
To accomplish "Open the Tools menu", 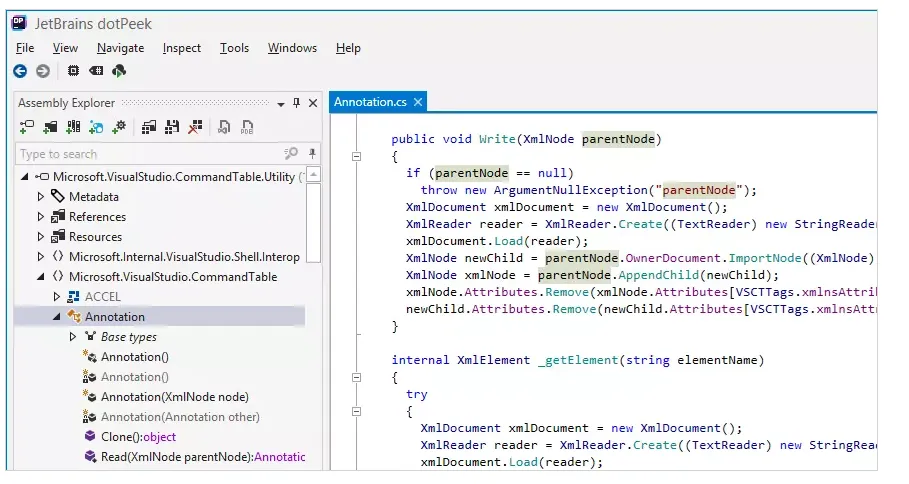I will (234, 48).
